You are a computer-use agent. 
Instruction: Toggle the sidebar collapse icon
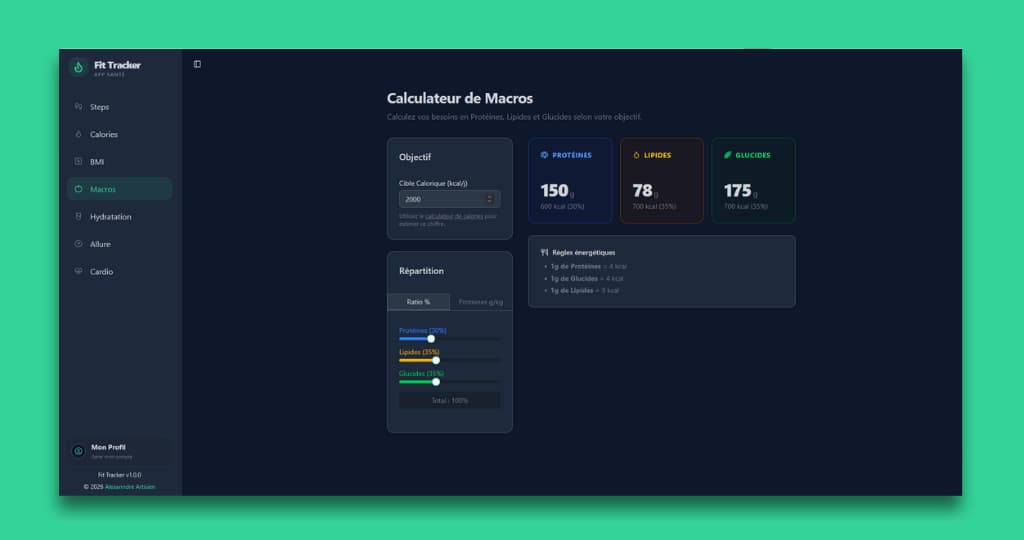coord(197,64)
